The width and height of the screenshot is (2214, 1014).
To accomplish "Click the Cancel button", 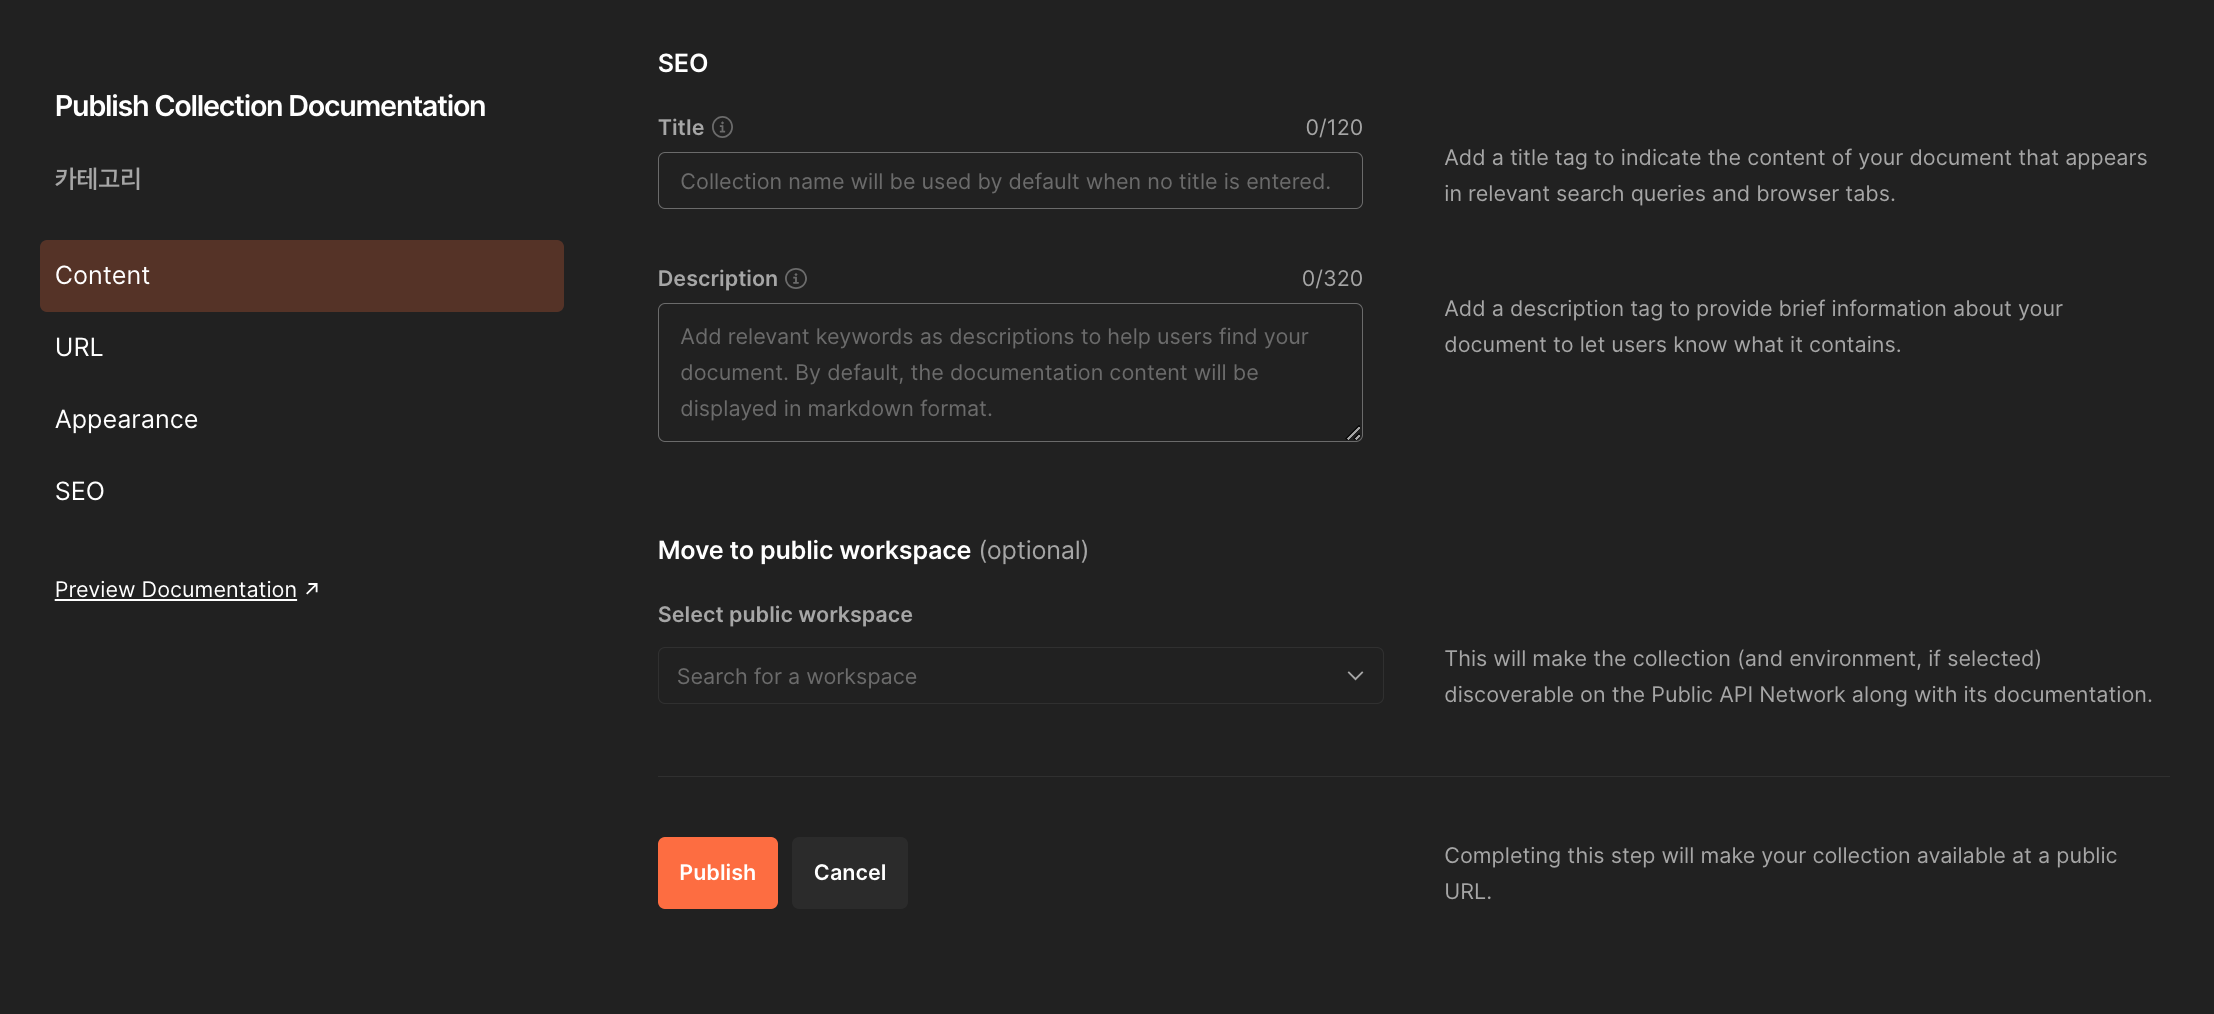I will [x=849, y=873].
